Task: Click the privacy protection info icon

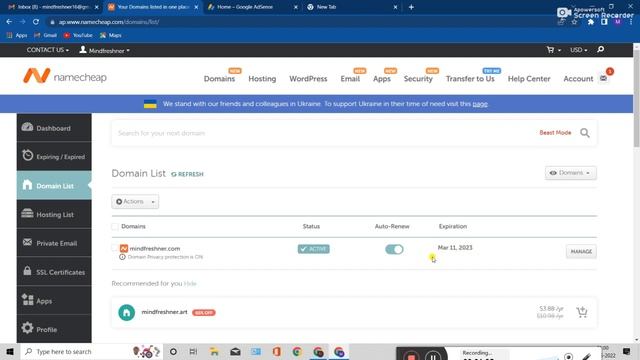Action: click(122, 257)
